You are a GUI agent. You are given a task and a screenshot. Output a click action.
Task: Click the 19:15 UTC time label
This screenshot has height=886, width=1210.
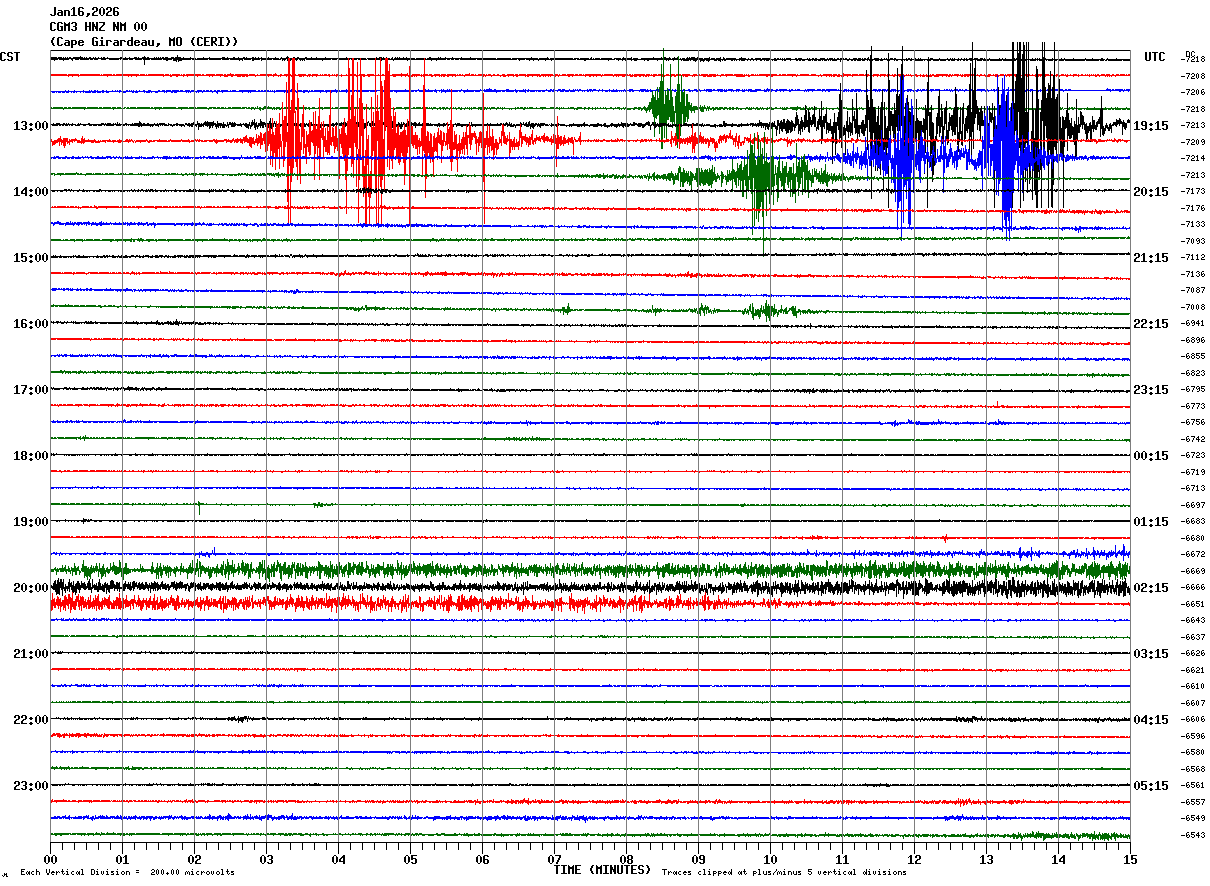click(x=1151, y=126)
